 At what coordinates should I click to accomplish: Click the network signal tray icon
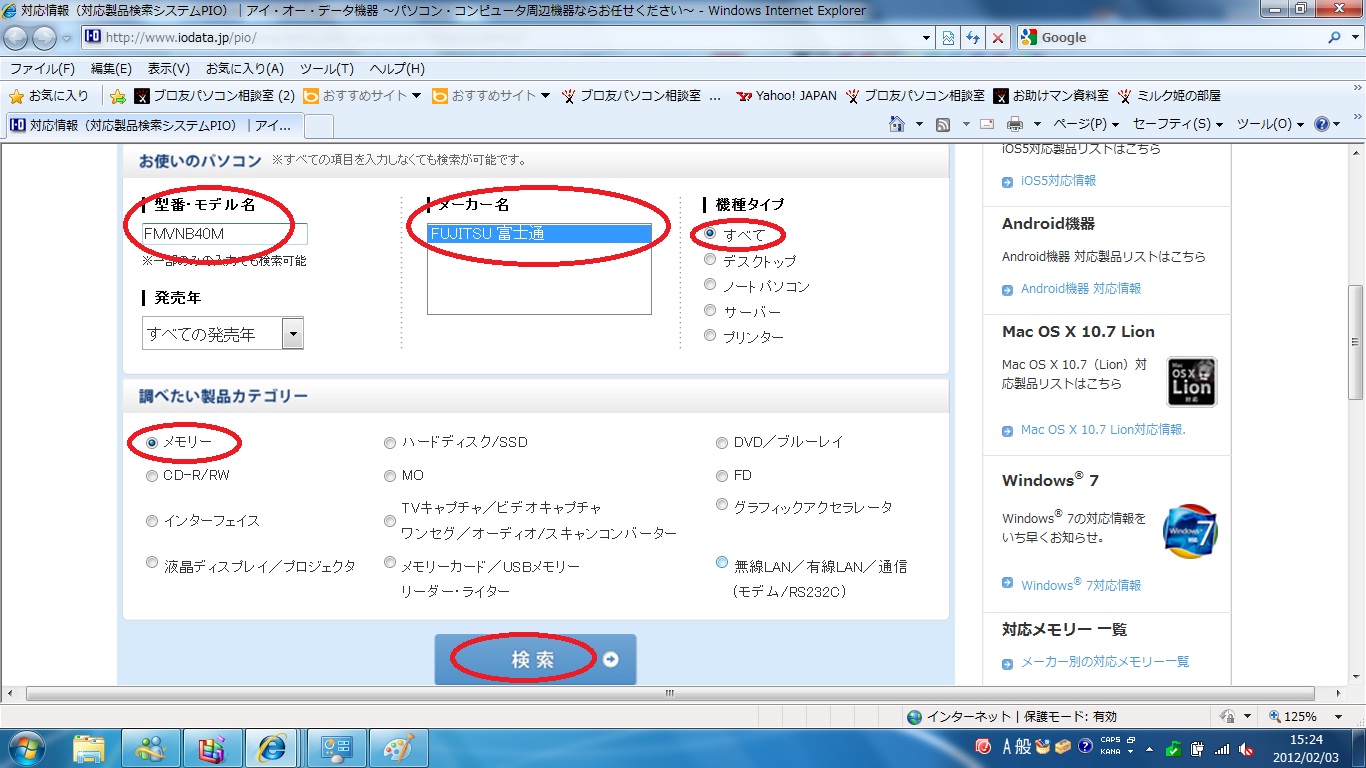pos(1222,748)
